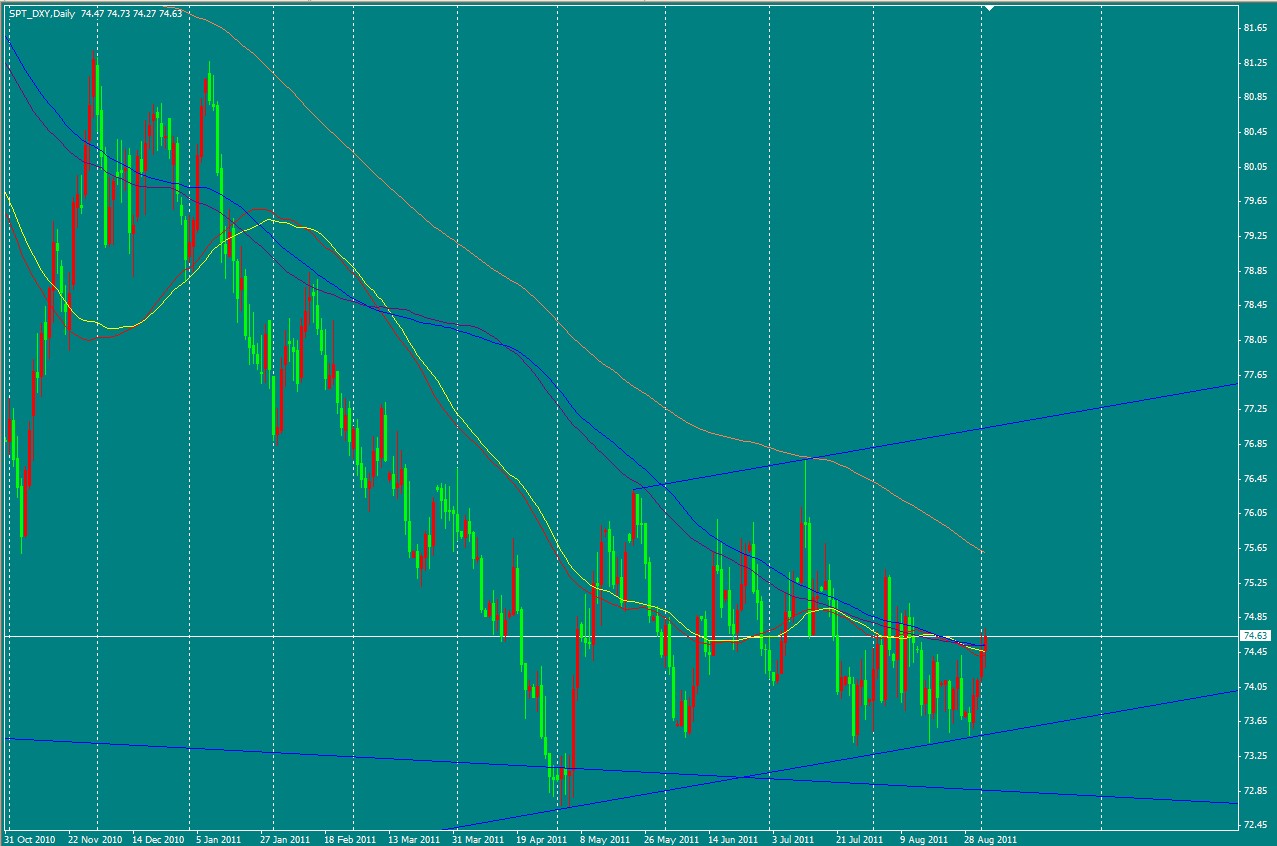Select the 72.85 price axis label
This screenshot has height=846, width=1277.
pos(1255,791)
